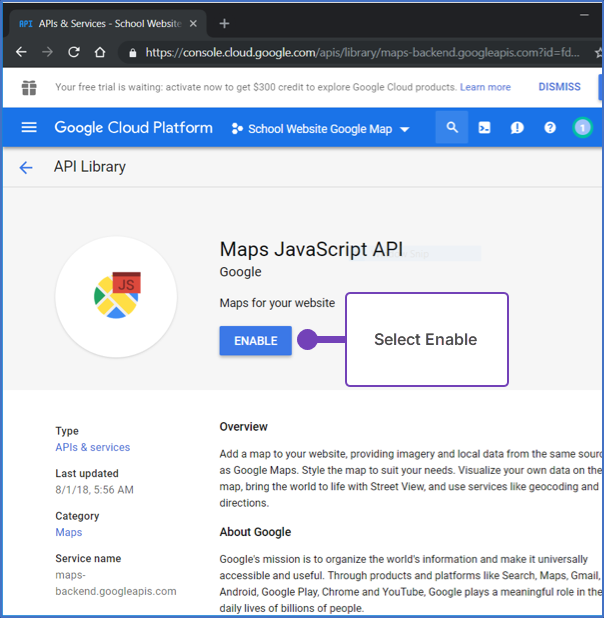604x618 pixels.
Task: Open the help question mark icon
Action: click(x=549, y=128)
